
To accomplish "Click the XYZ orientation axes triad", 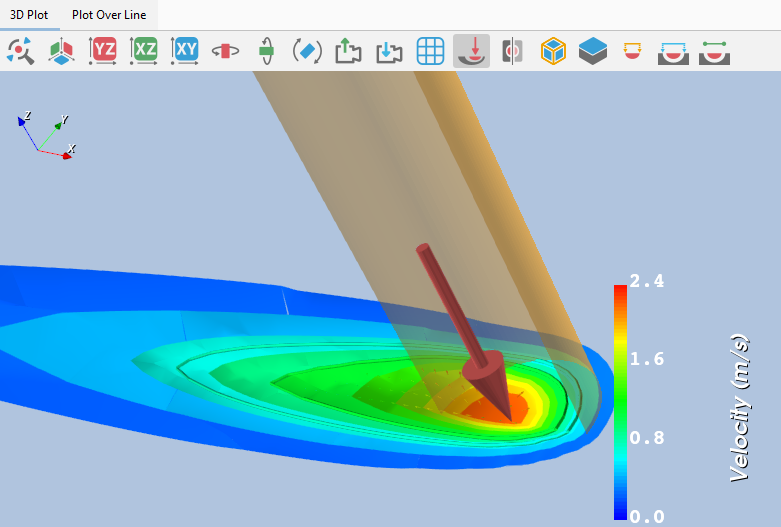I will point(46,135).
